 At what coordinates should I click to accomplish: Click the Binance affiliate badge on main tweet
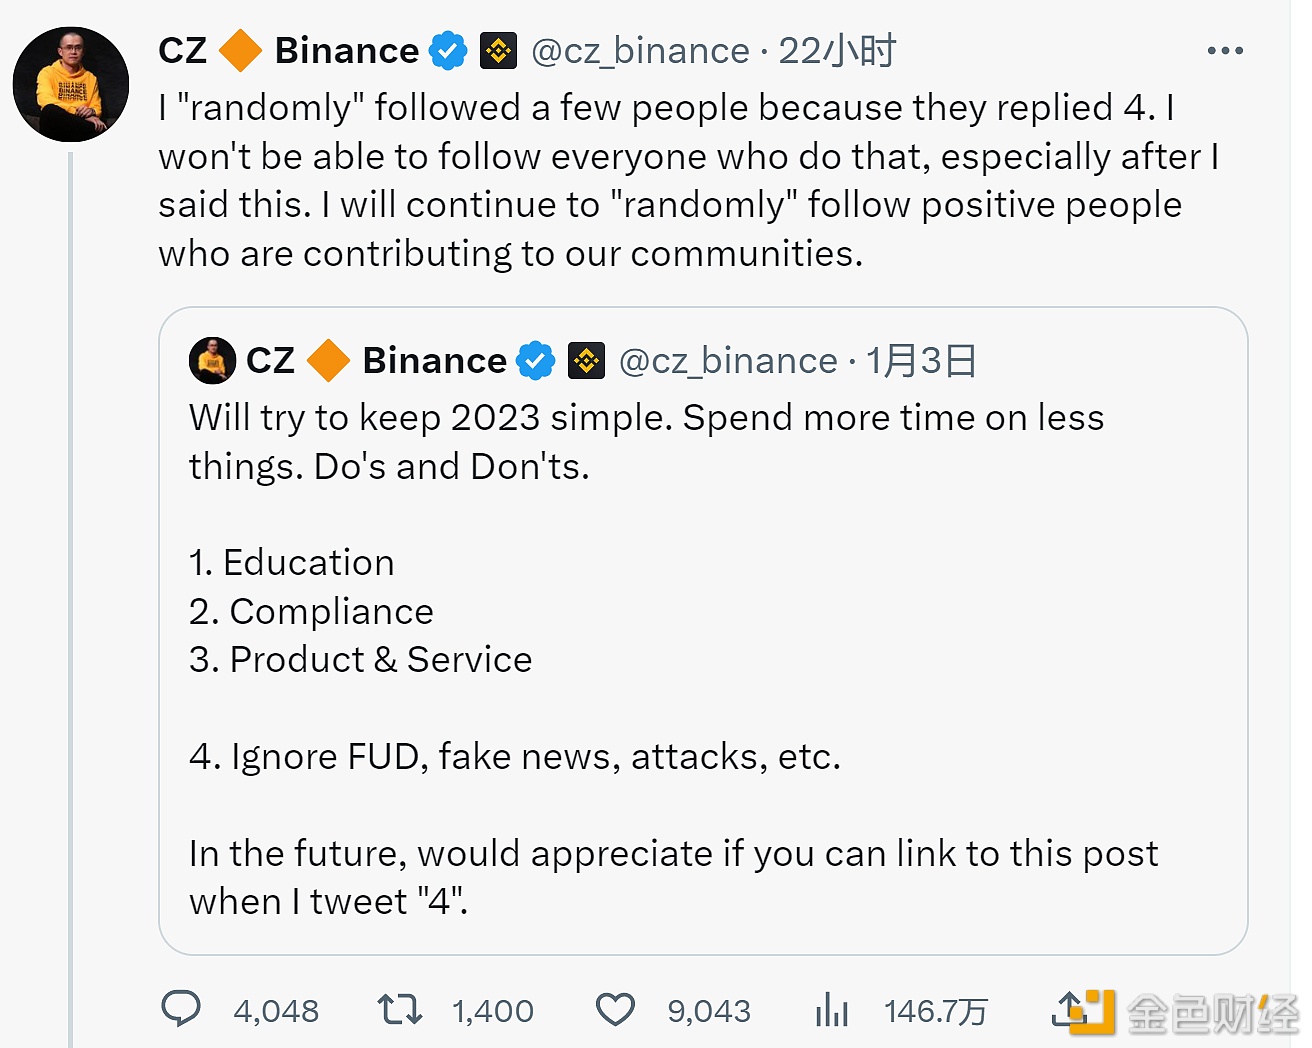click(x=498, y=51)
